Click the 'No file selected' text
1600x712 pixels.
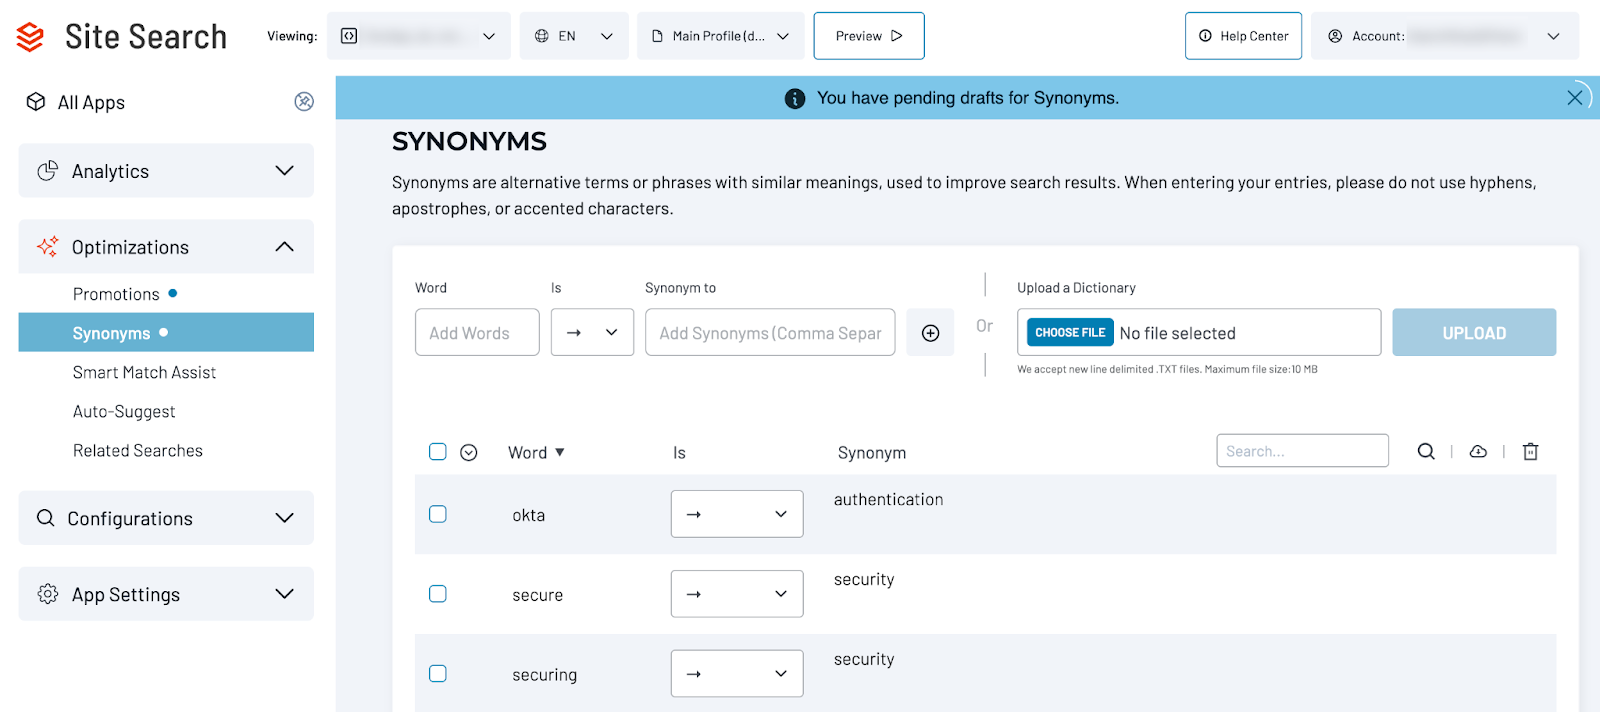(x=1177, y=333)
